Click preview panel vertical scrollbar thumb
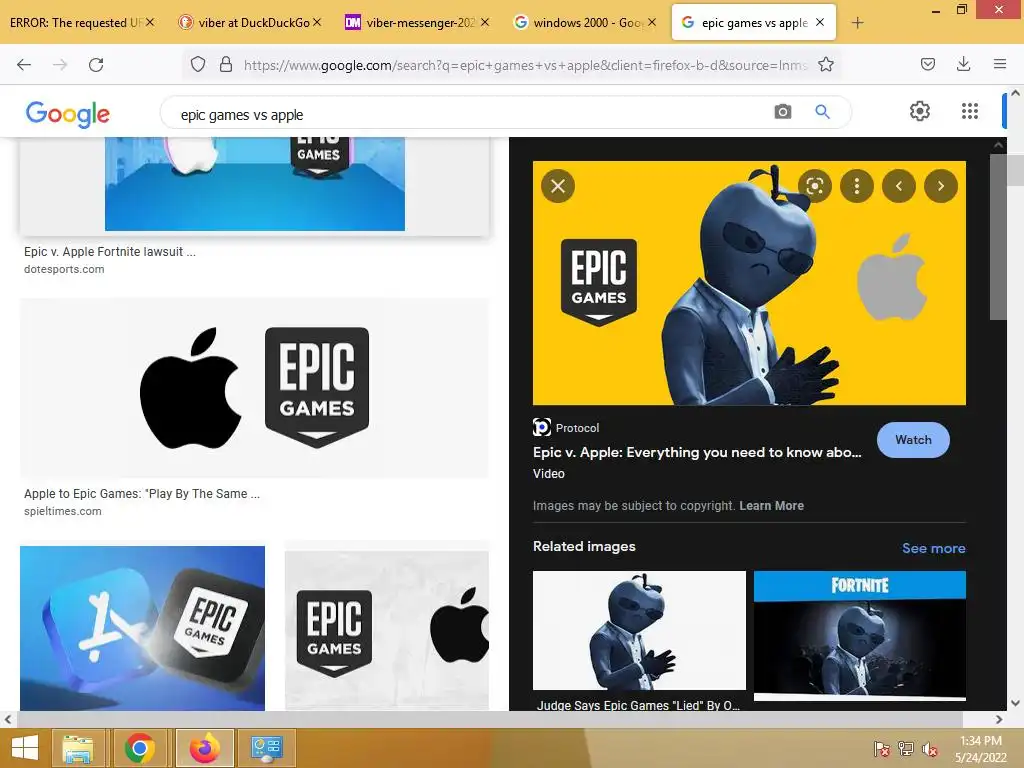 [x=998, y=236]
